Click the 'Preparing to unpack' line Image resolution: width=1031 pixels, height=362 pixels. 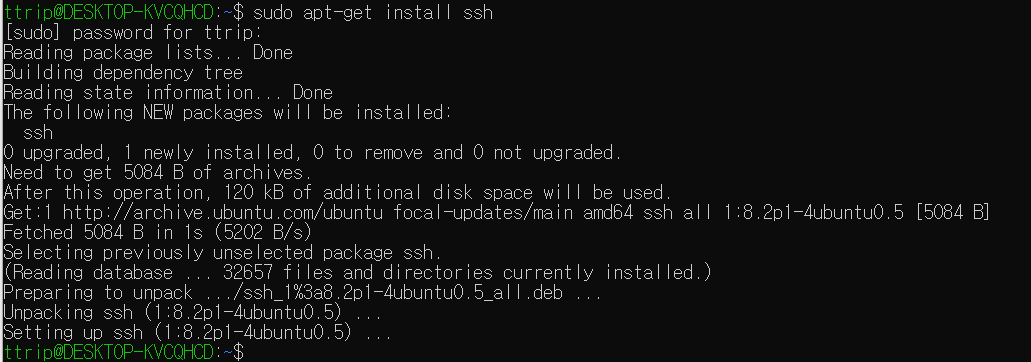pos(302,292)
